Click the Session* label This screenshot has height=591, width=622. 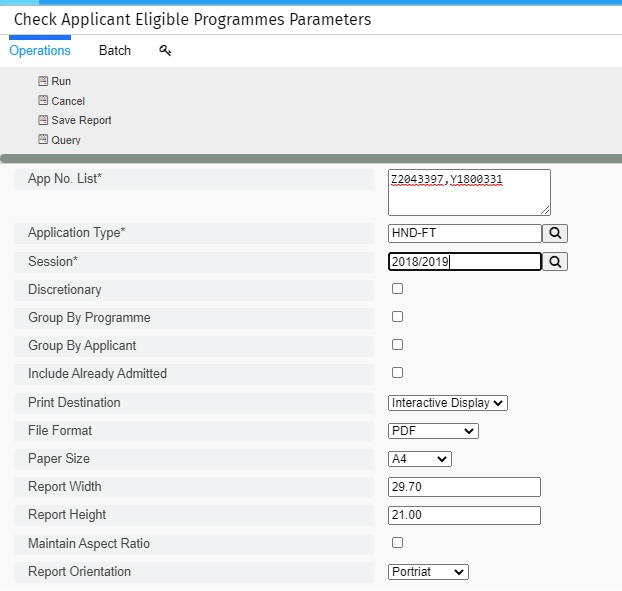click(53, 261)
